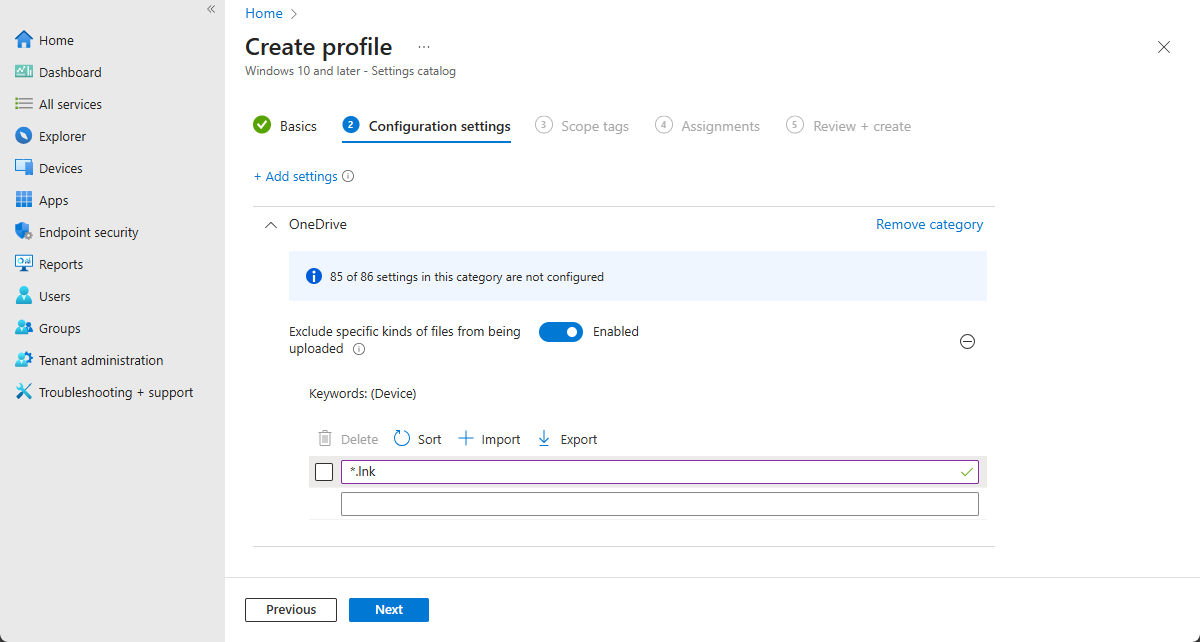Jump to the Review + create step

(849, 126)
